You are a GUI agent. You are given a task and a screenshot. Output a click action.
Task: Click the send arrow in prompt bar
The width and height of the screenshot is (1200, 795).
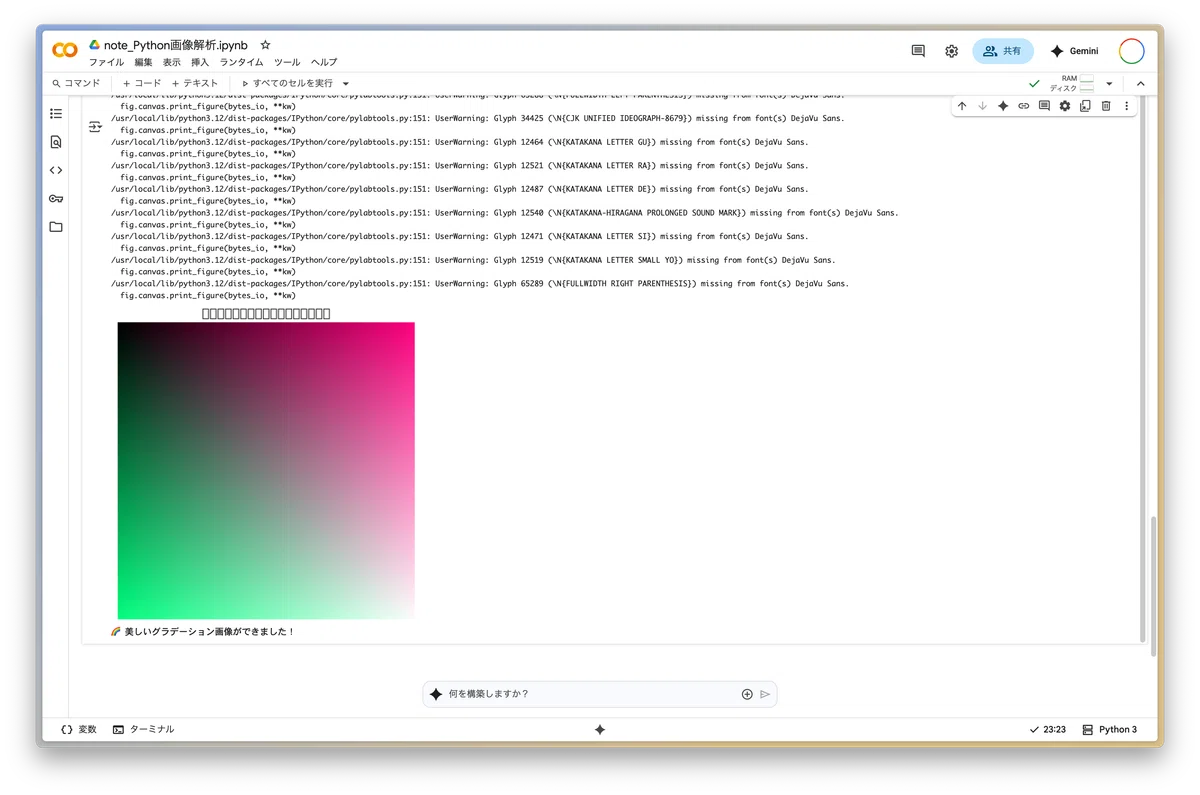point(765,694)
